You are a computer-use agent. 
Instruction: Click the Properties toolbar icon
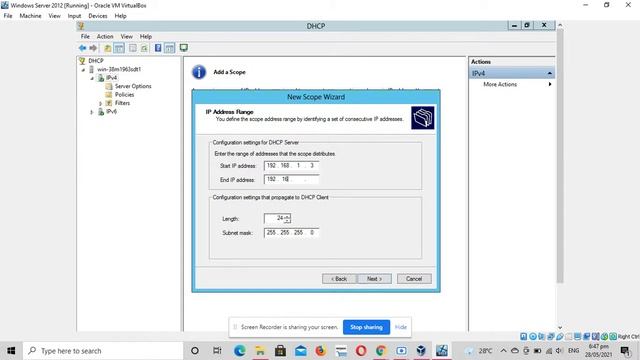tap(133, 48)
